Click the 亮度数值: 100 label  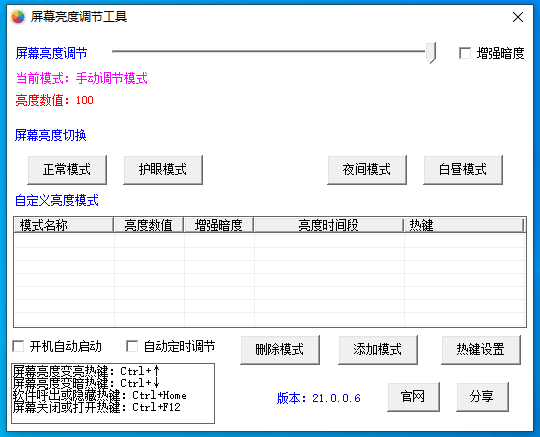[x=54, y=100]
